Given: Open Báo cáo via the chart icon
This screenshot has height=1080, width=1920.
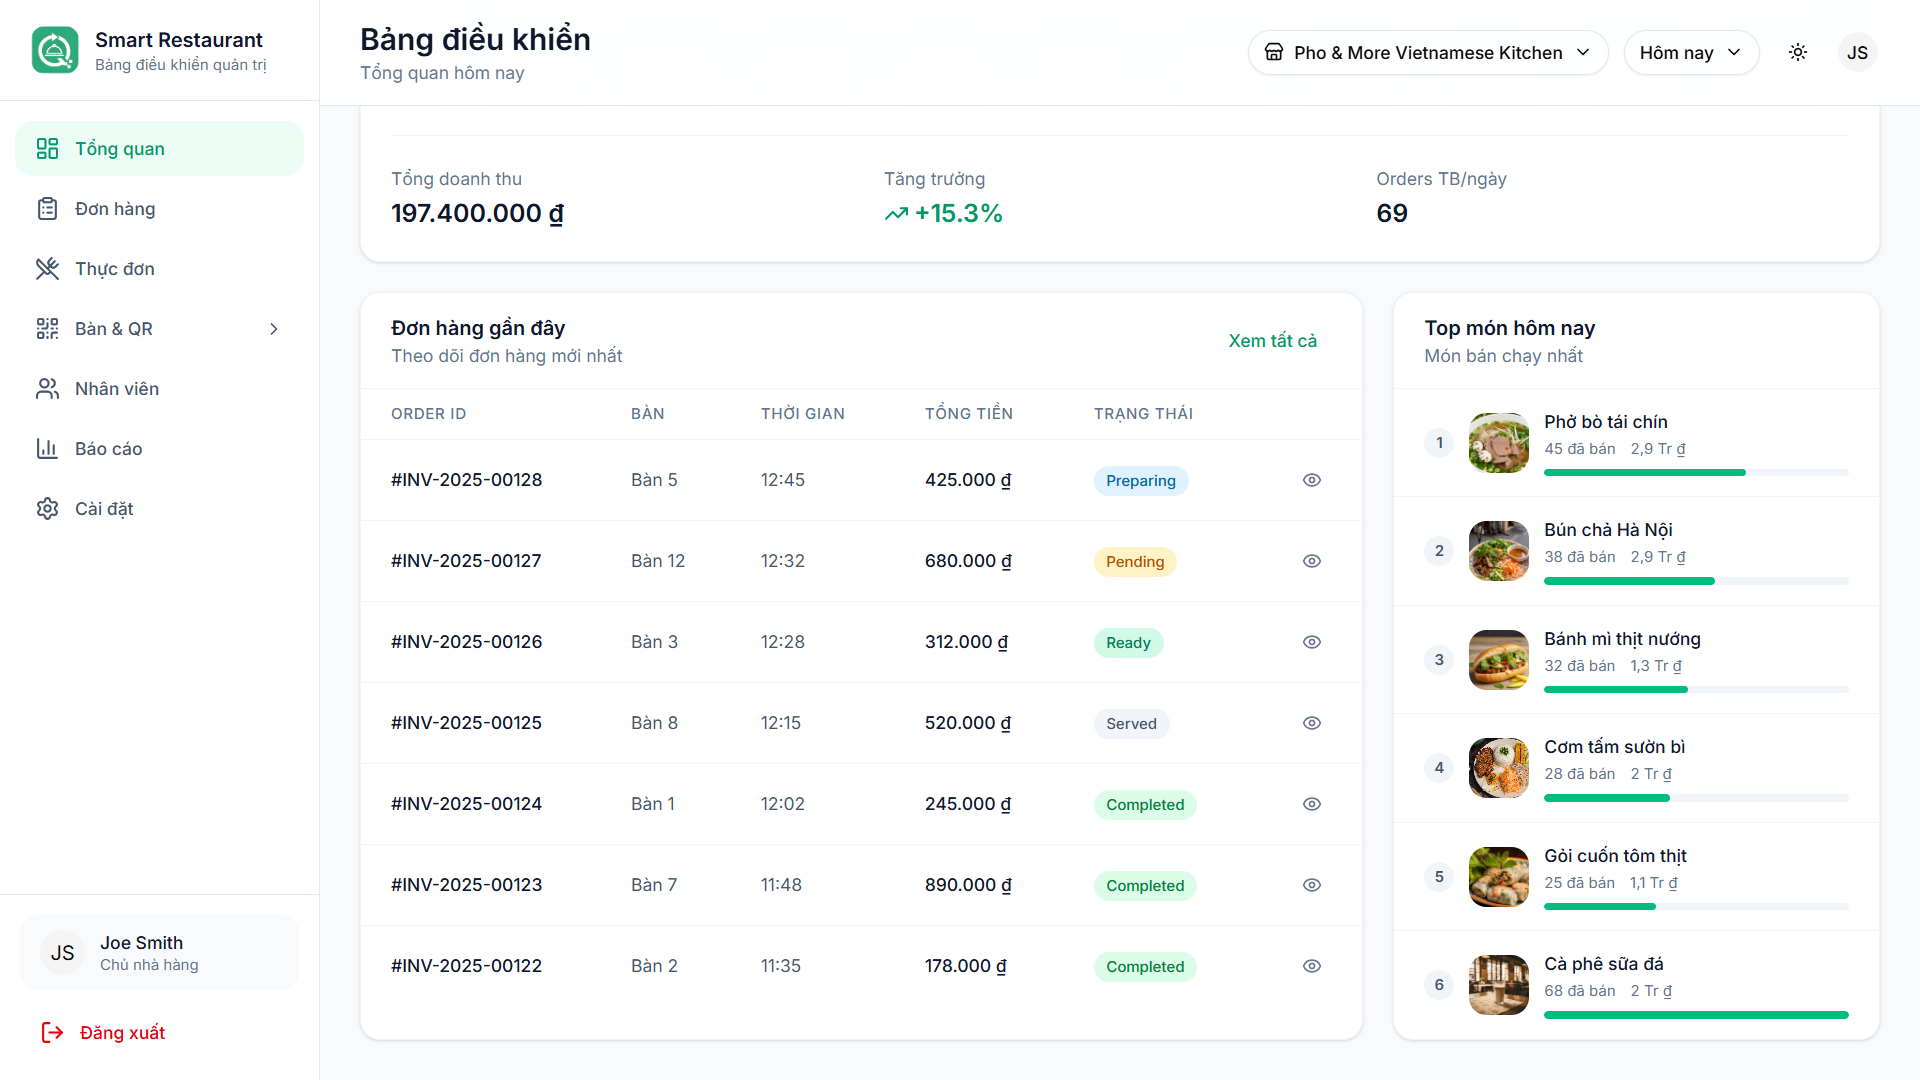Looking at the screenshot, I should (x=47, y=448).
